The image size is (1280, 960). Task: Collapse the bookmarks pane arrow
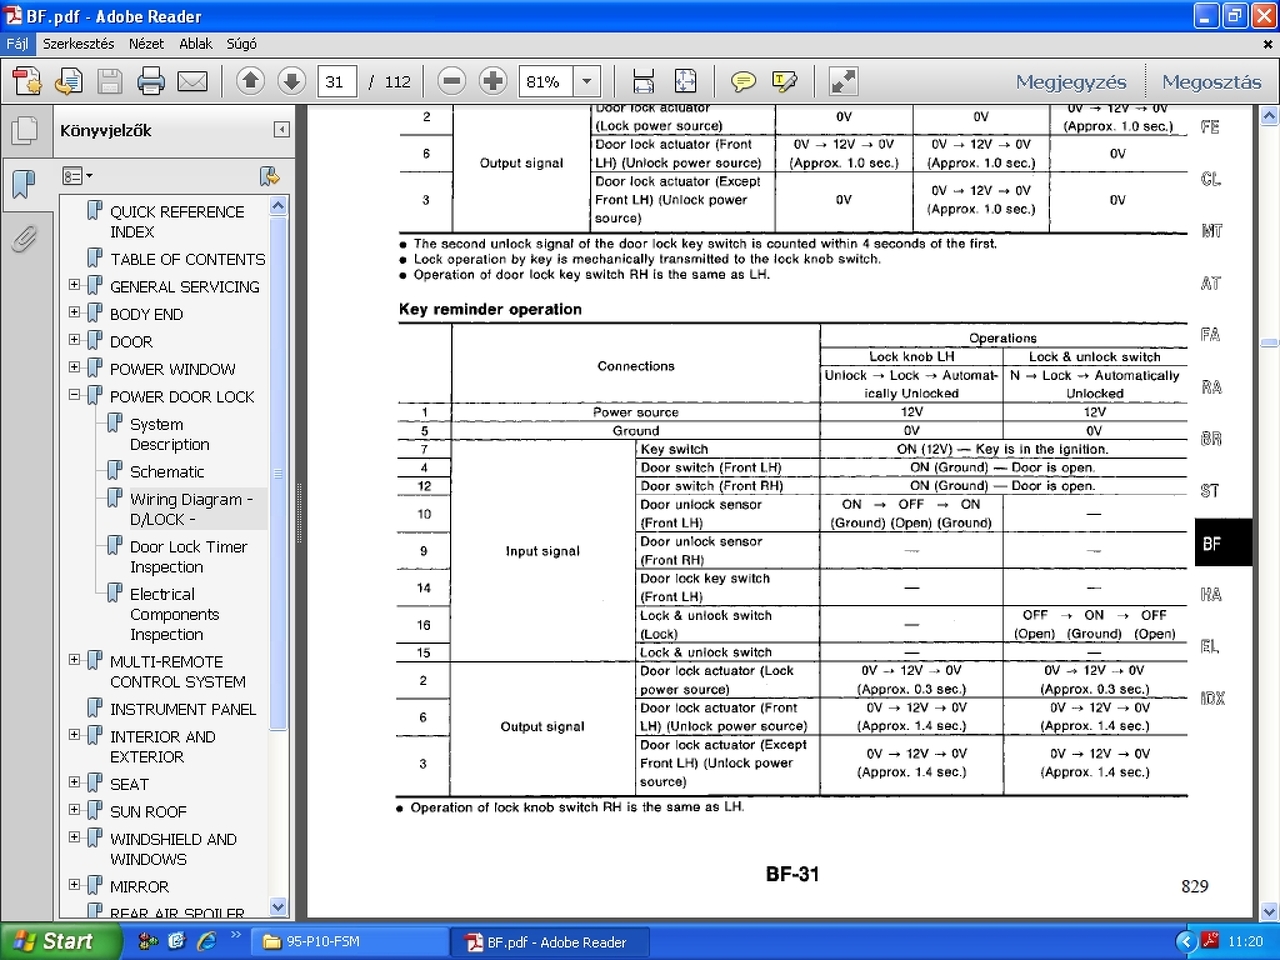282,130
